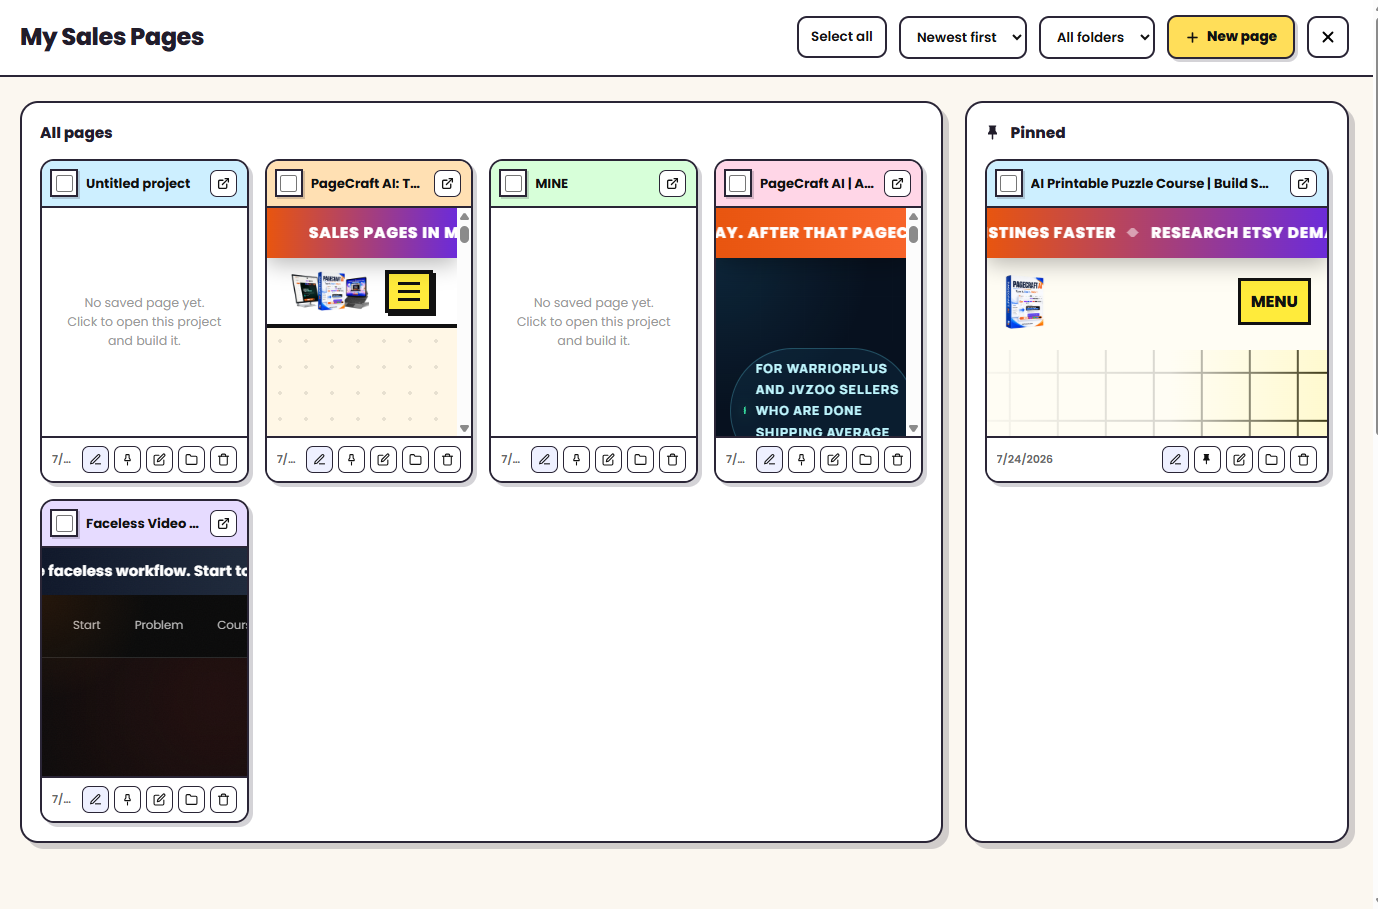This screenshot has width=1378, height=909.
Task: Open the PageCraft AI: T… page externally
Action: pos(447,184)
